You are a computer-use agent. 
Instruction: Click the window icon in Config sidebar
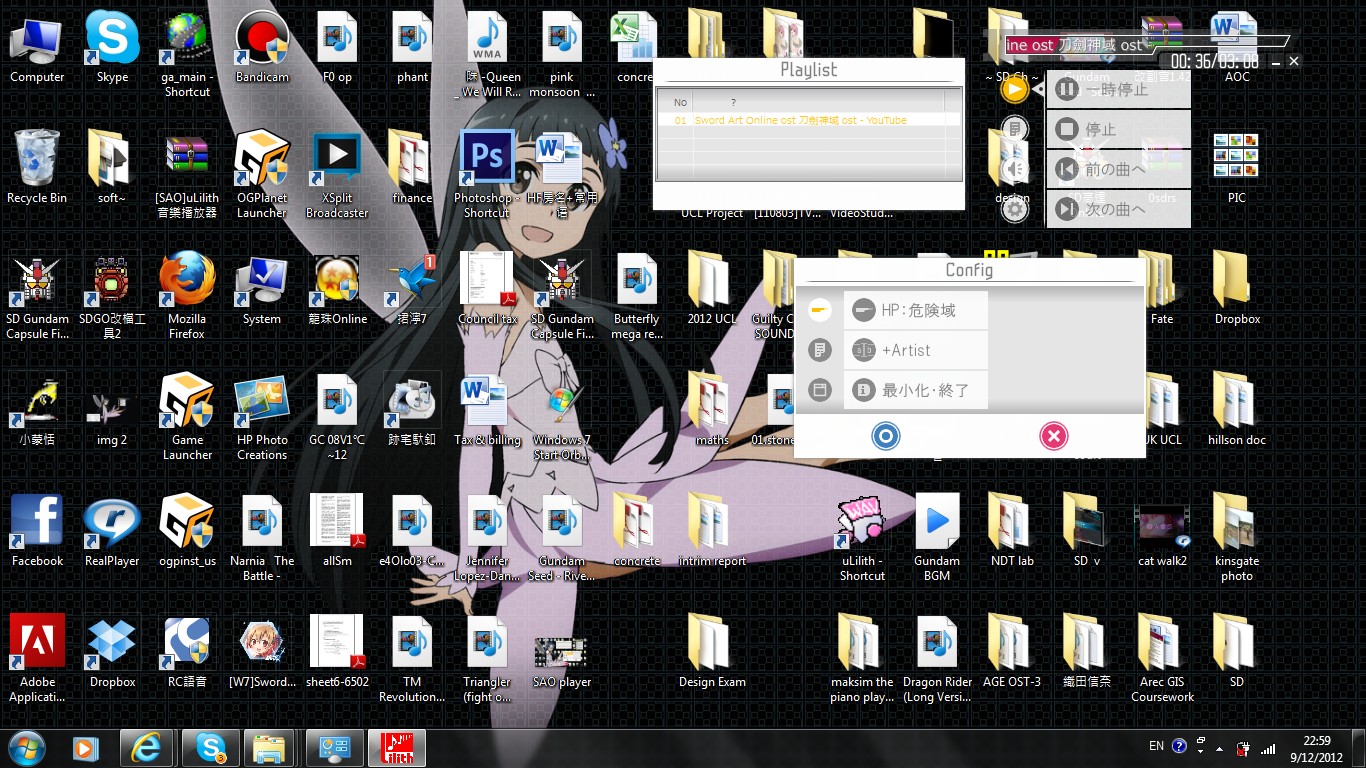click(x=819, y=390)
